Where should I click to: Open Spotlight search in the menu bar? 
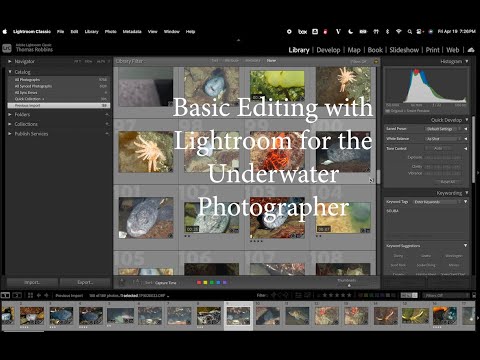[410, 32]
